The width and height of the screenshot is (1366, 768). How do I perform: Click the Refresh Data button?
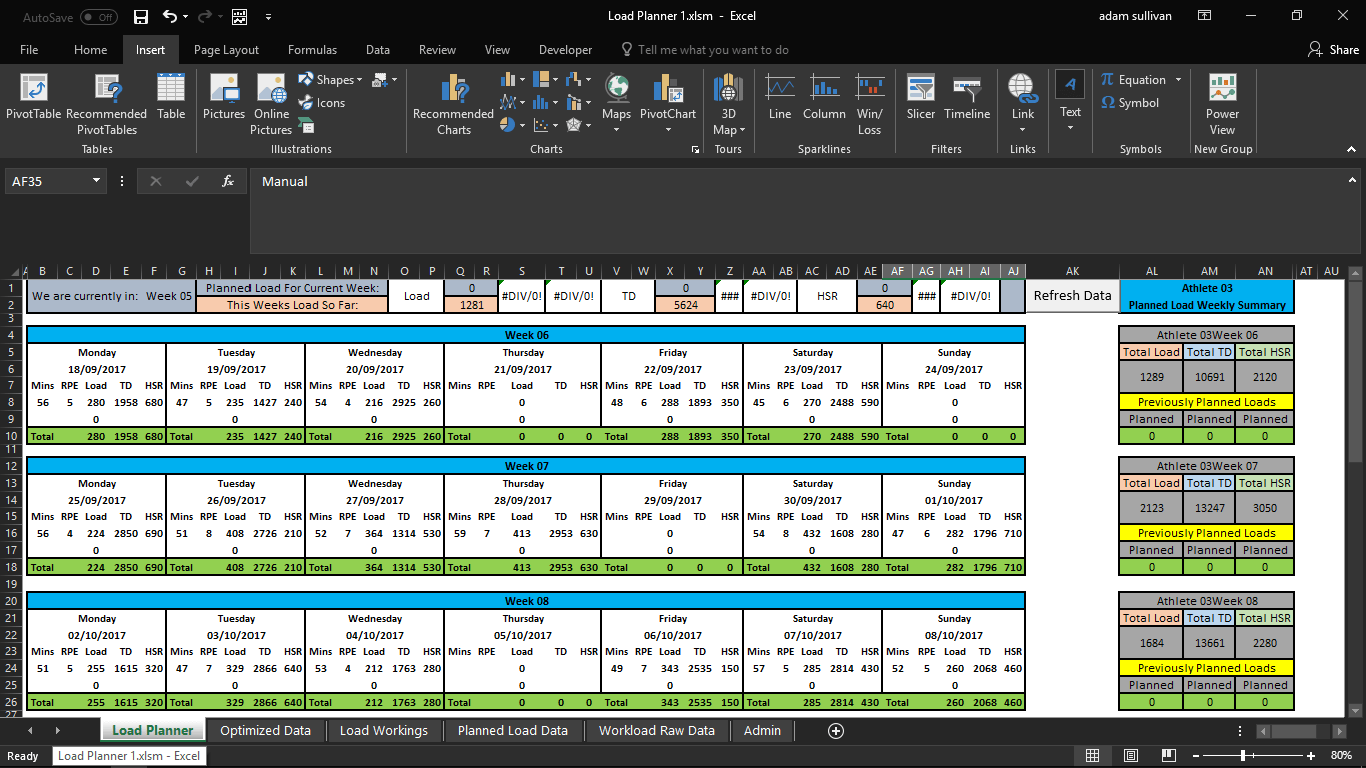(x=1072, y=295)
